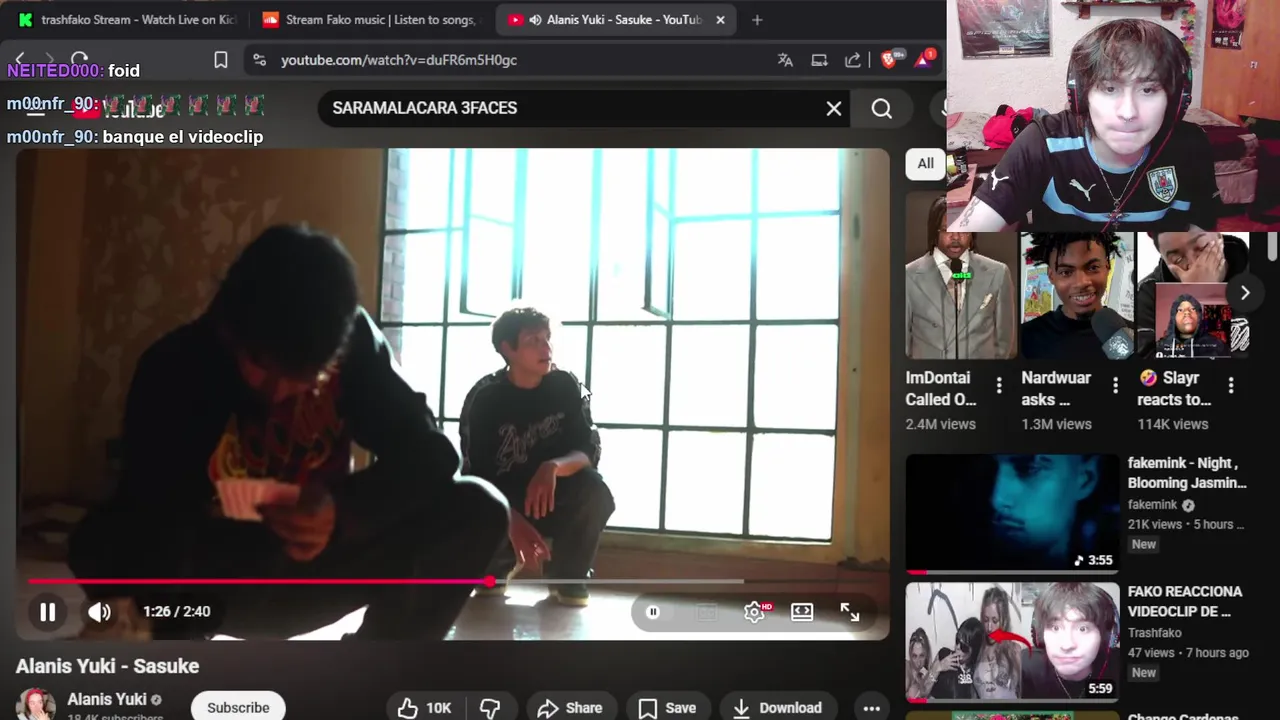Open Brave Shields lion icon
The height and width of the screenshot is (720, 1280).
[x=889, y=59]
